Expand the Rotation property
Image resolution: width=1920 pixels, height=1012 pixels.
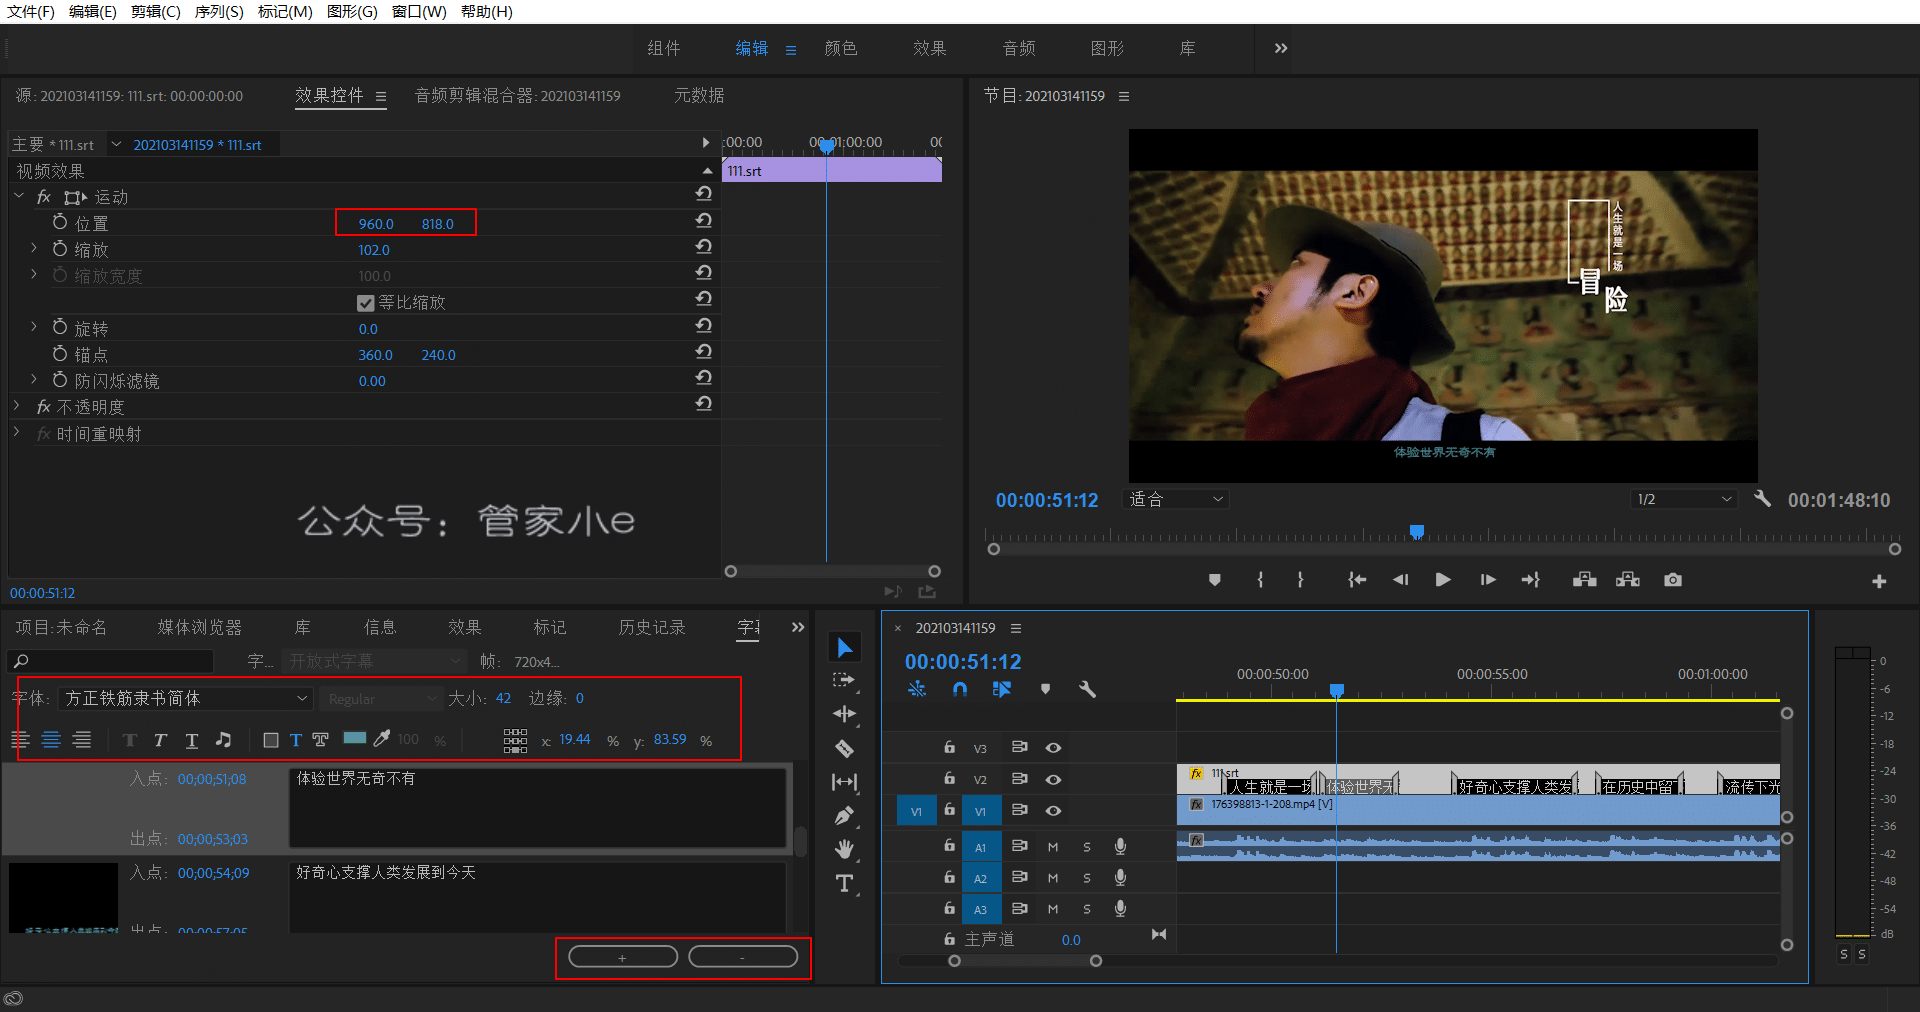33,327
